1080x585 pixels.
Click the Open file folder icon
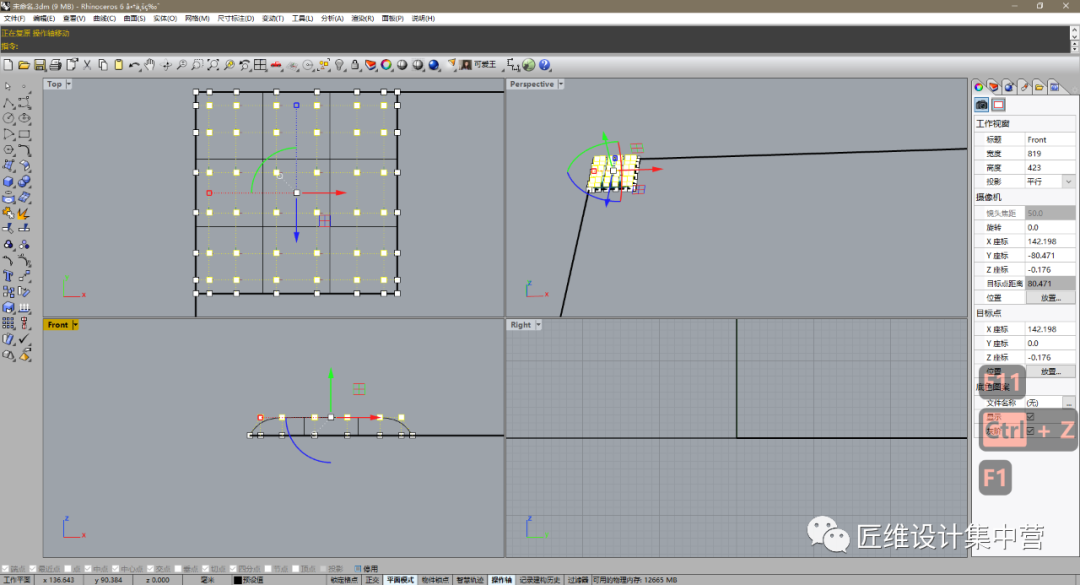click(x=23, y=65)
